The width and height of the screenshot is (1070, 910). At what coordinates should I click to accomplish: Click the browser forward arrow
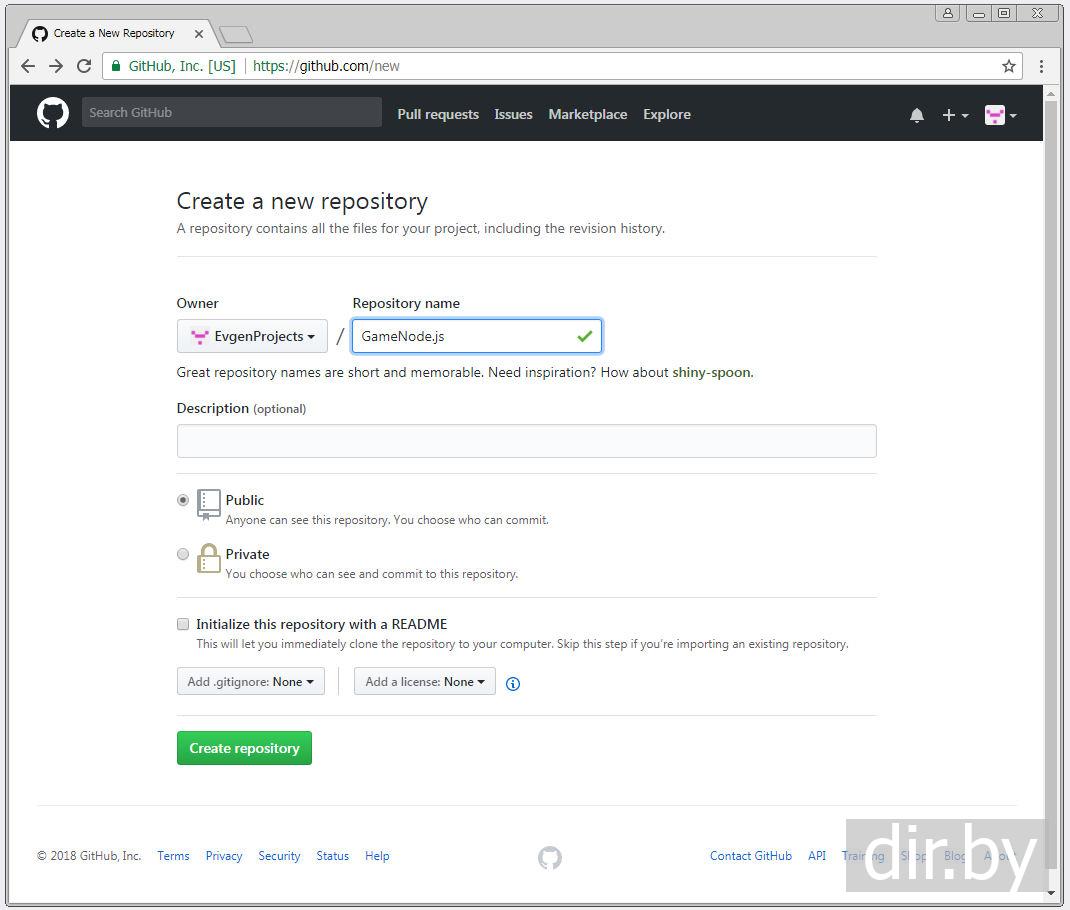pos(56,66)
